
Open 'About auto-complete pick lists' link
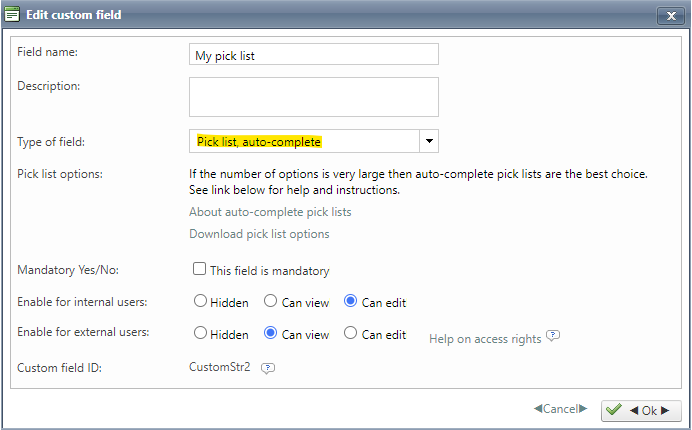point(270,212)
